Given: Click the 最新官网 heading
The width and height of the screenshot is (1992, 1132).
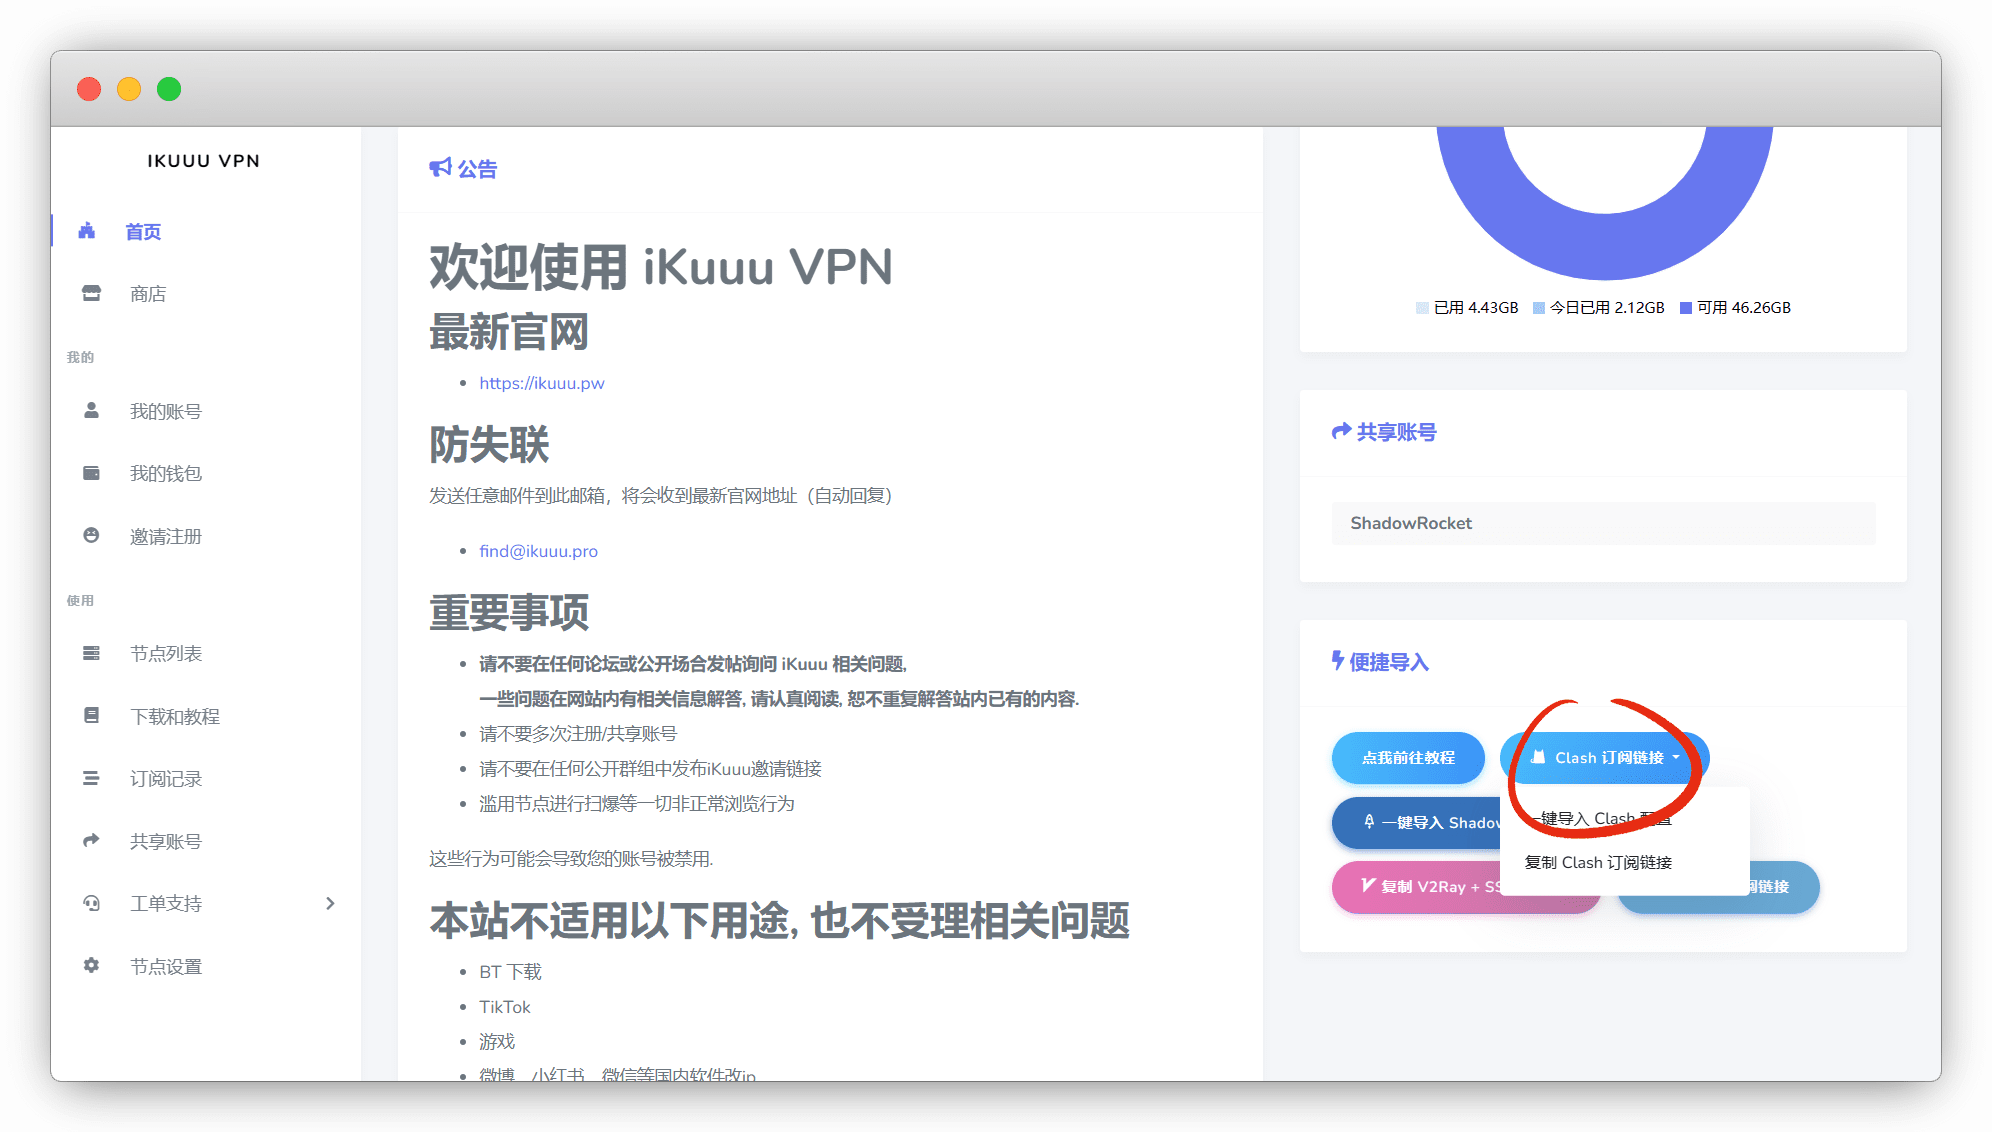Looking at the screenshot, I should pyautogui.click(x=509, y=333).
